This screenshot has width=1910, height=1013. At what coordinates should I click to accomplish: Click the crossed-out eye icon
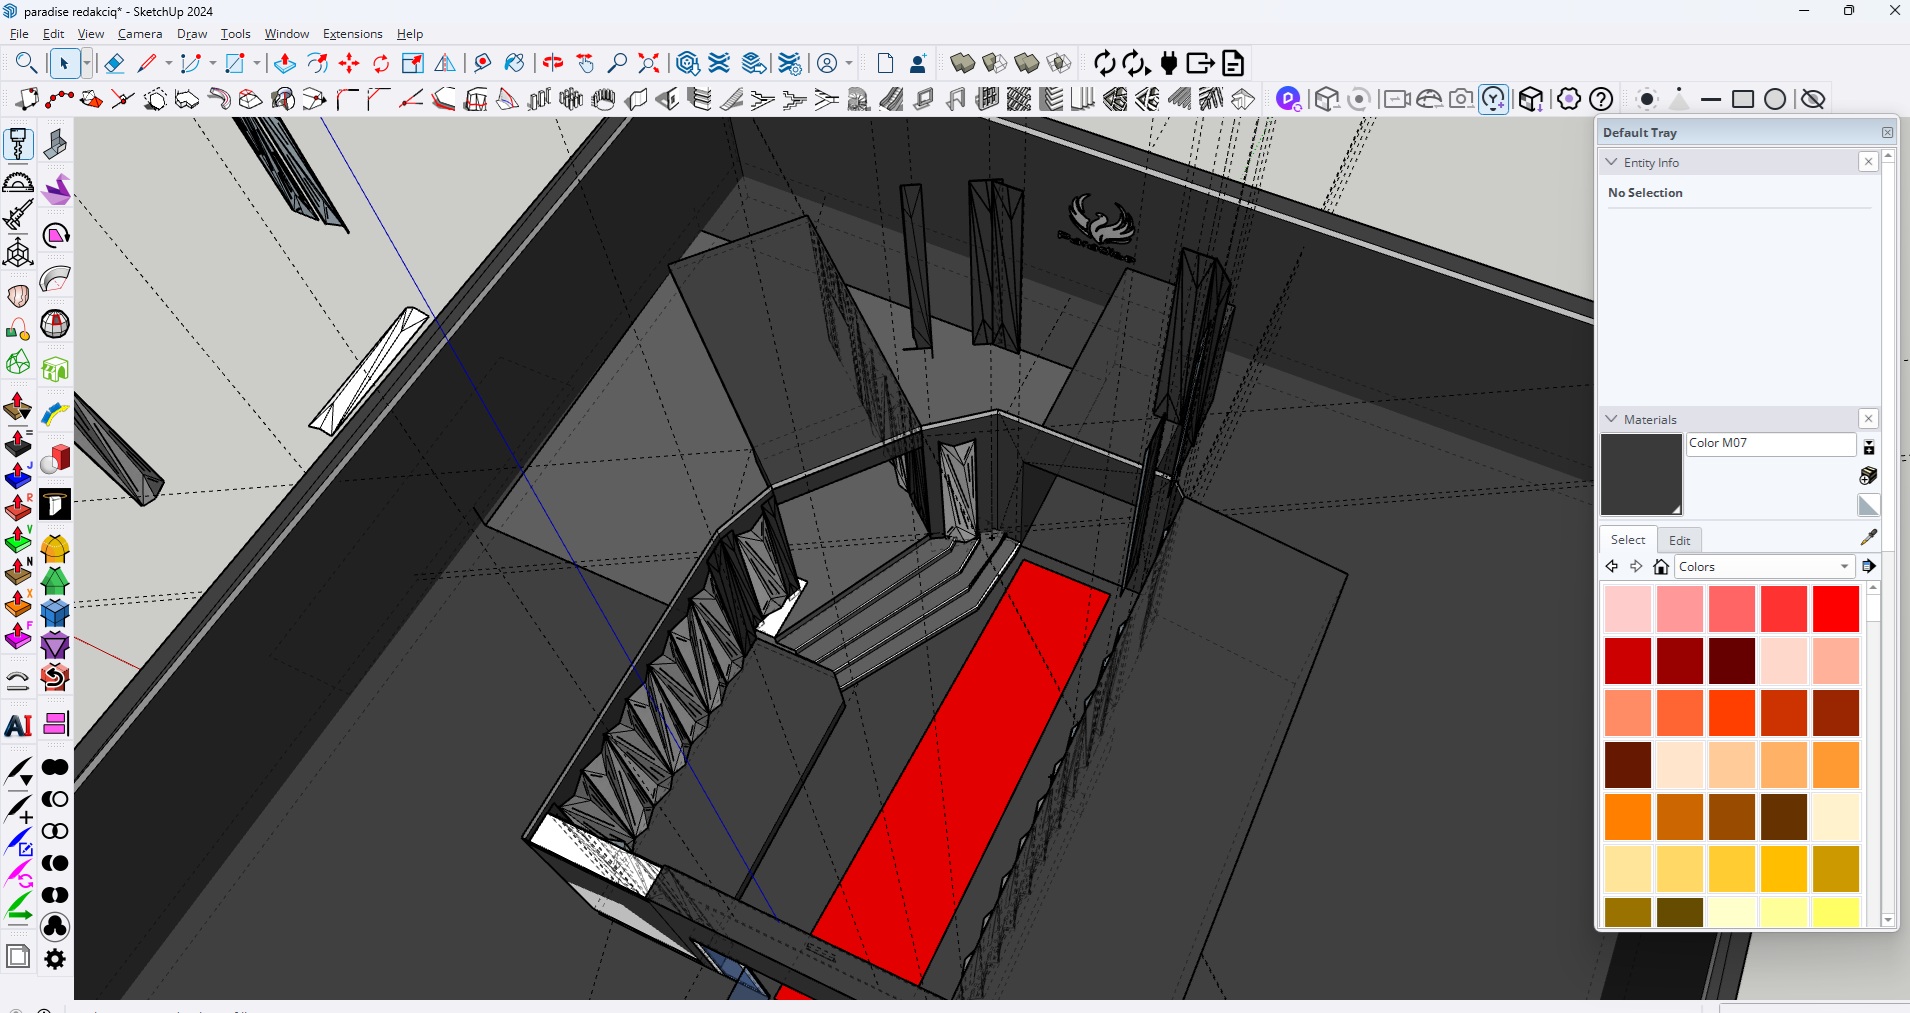(1813, 99)
